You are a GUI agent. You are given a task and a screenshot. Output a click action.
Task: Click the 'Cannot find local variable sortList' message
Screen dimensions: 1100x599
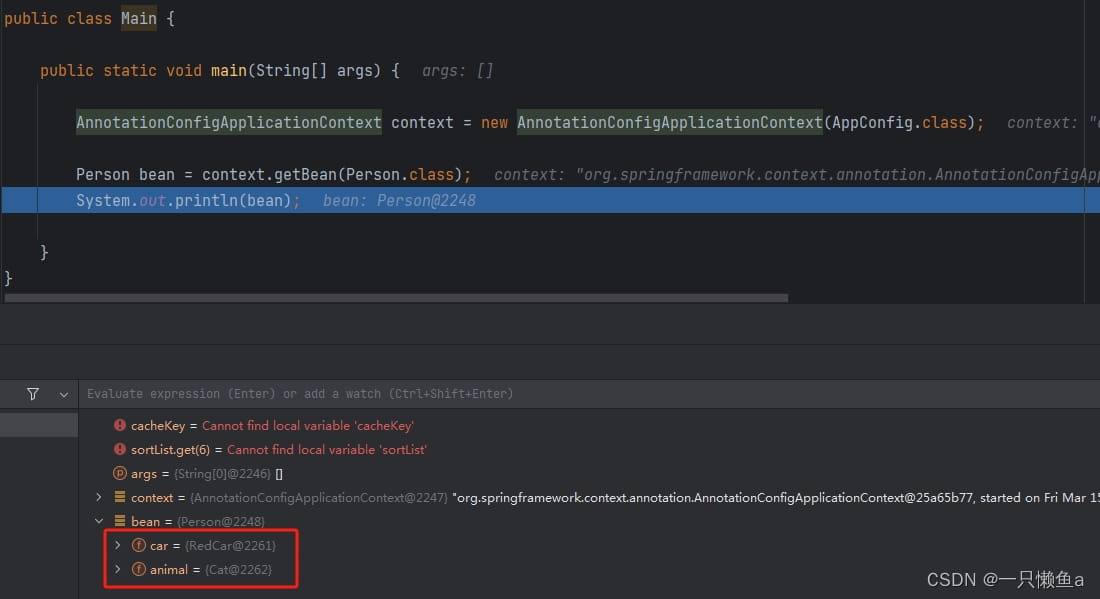[327, 450]
